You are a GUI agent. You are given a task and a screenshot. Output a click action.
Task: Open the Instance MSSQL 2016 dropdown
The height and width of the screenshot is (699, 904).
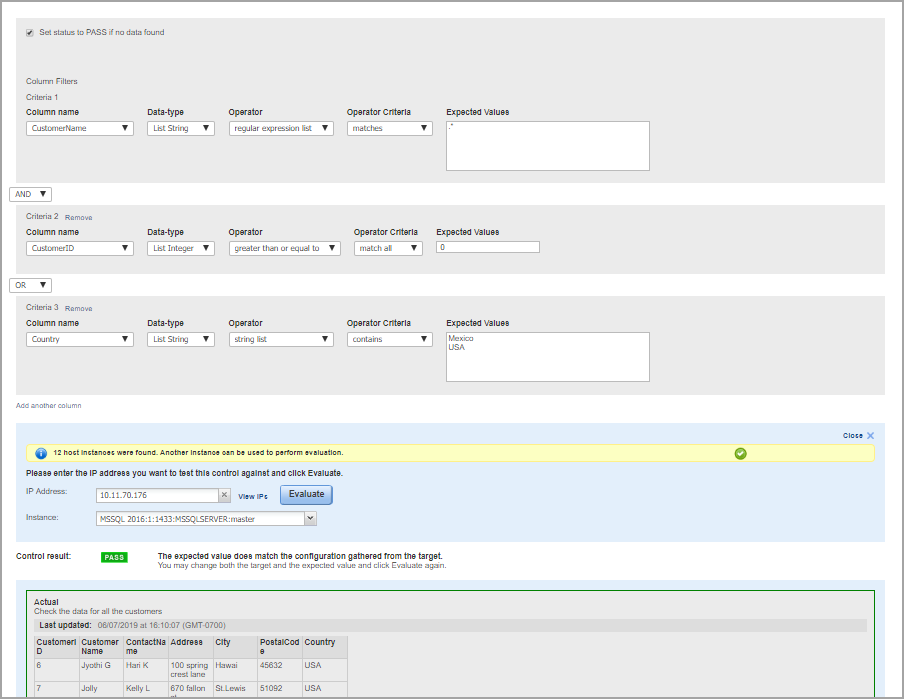tap(207, 519)
